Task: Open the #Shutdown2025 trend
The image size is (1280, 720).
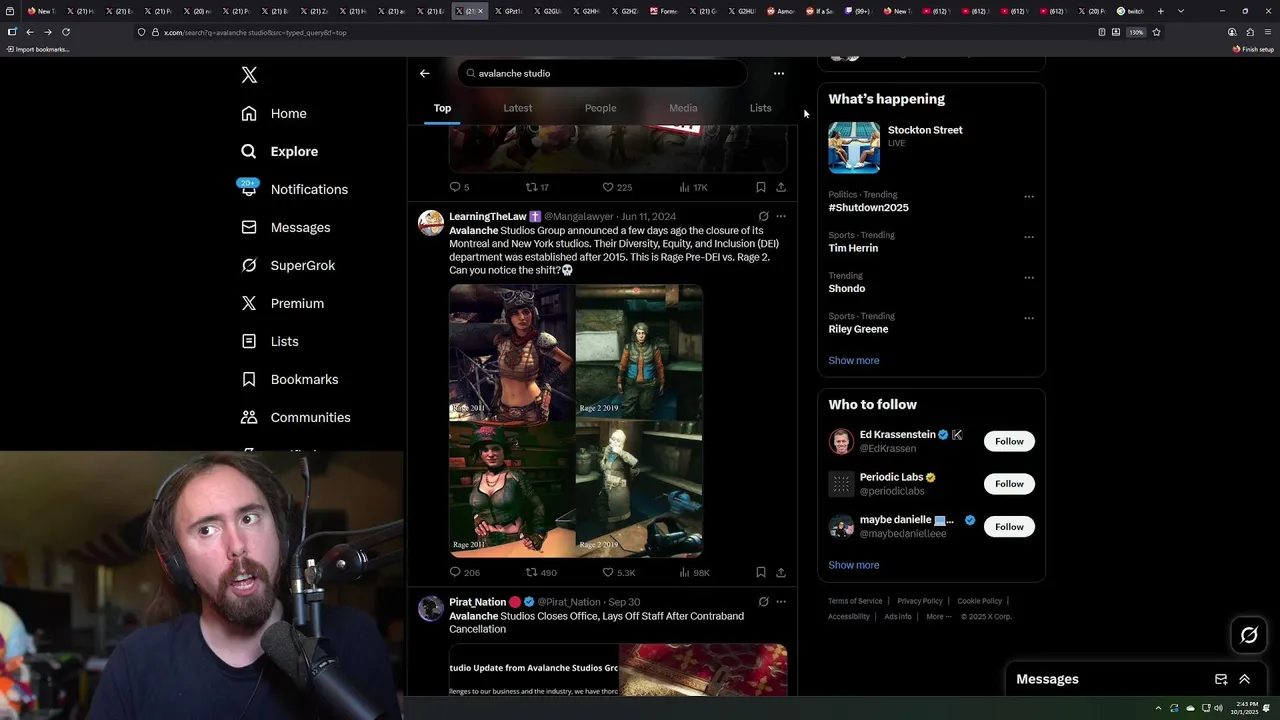Action: [868, 208]
